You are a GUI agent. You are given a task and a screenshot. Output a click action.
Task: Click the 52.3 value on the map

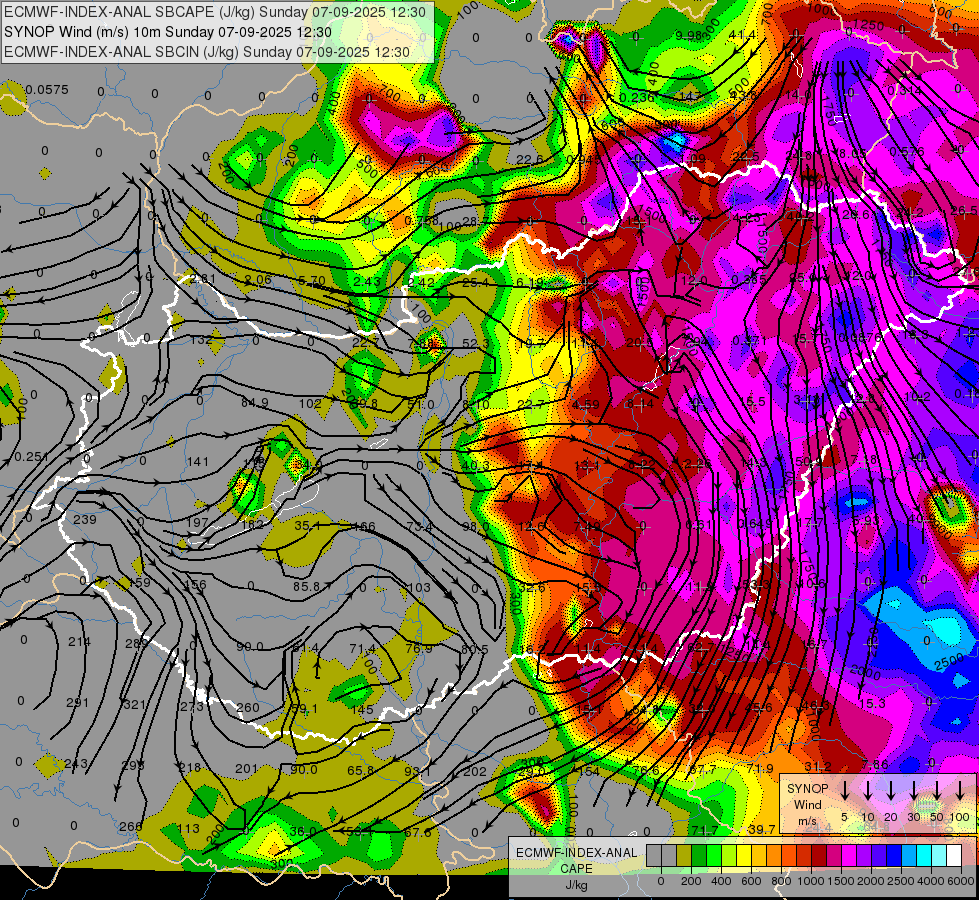click(476, 344)
